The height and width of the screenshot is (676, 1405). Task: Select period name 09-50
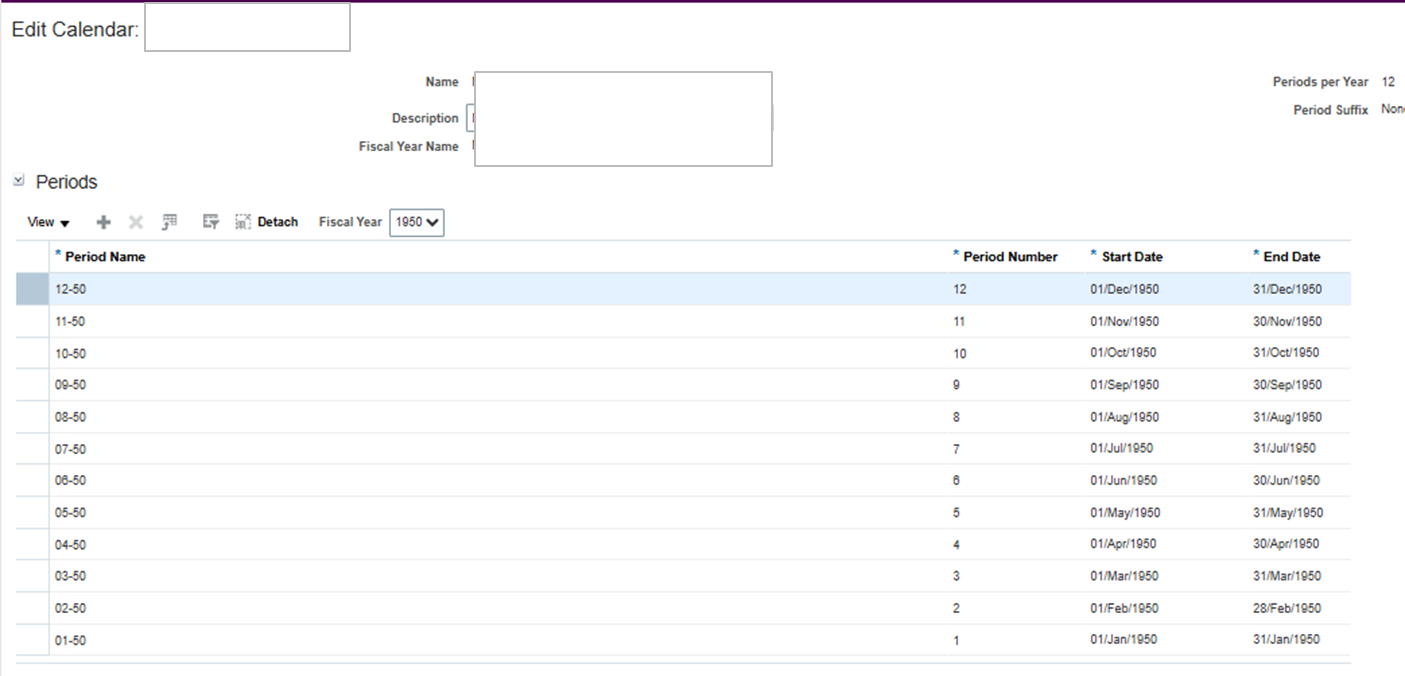pos(70,385)
